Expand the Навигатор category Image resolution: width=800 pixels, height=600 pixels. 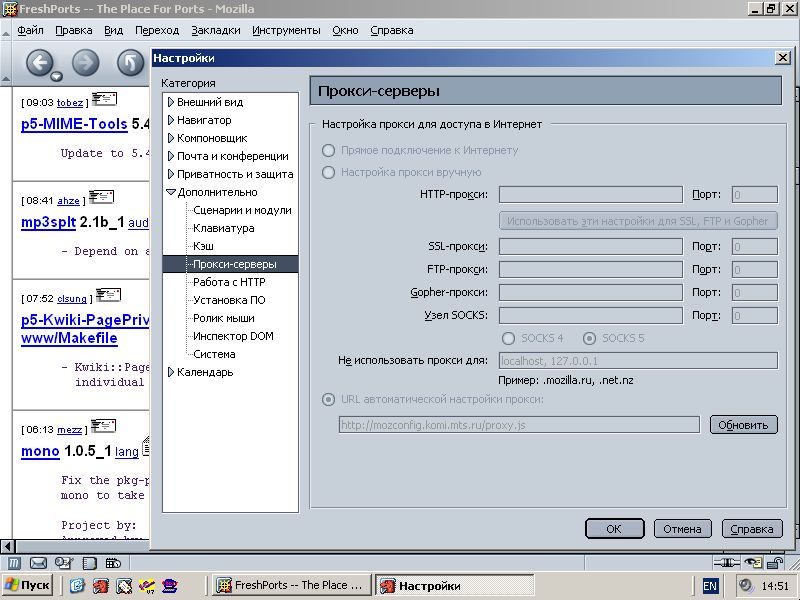[x=171, y=120]
